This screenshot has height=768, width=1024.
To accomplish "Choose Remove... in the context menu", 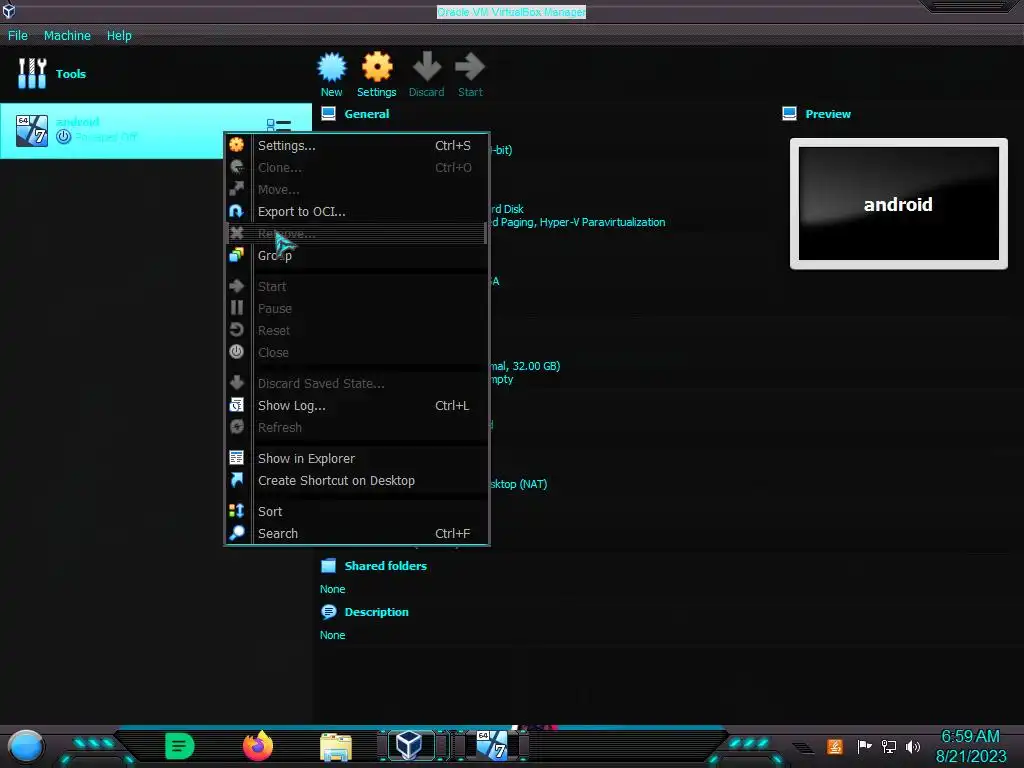I will [357, 234].
